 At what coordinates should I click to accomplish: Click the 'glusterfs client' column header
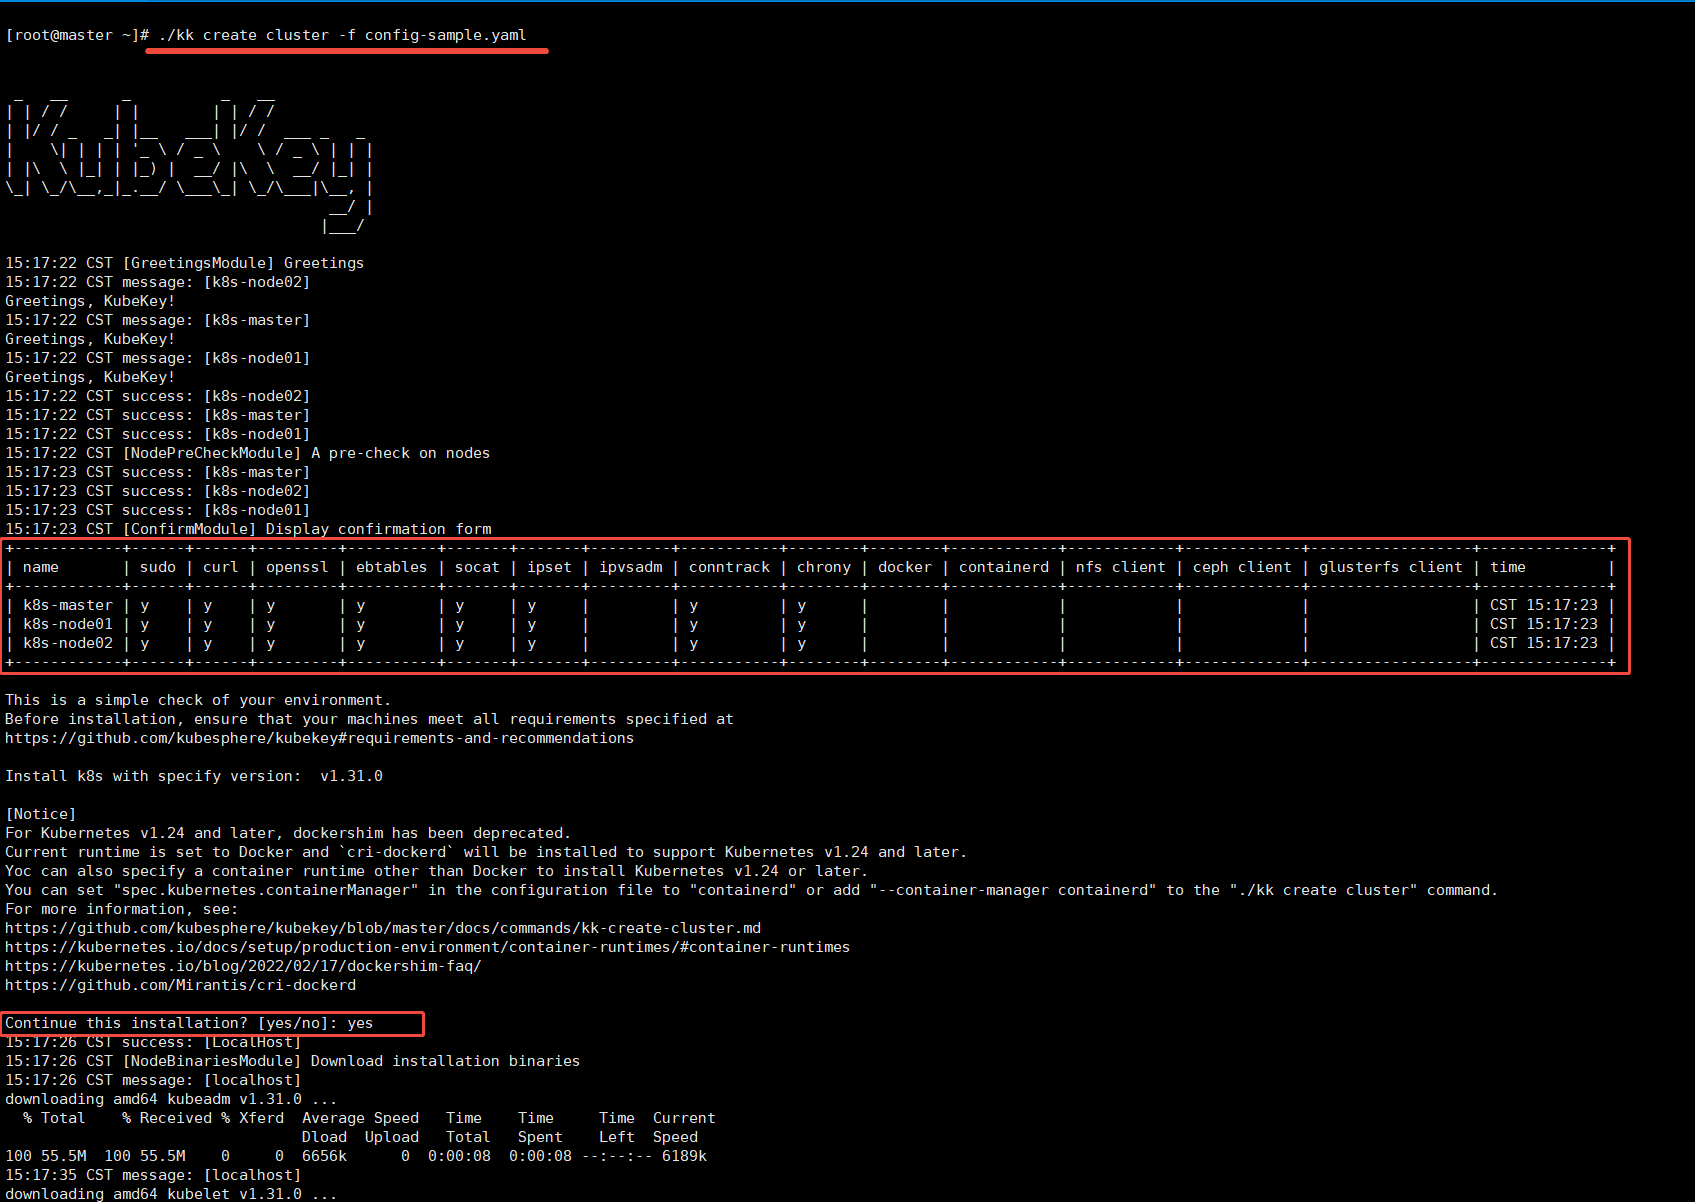tap(1390, 567)
